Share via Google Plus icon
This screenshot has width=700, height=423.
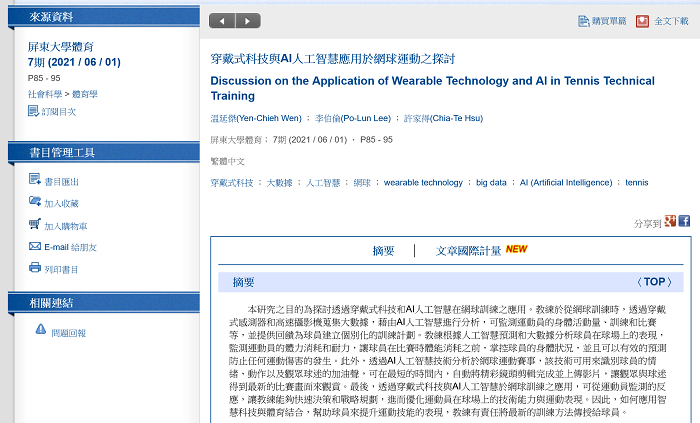(x=670, y=221)
